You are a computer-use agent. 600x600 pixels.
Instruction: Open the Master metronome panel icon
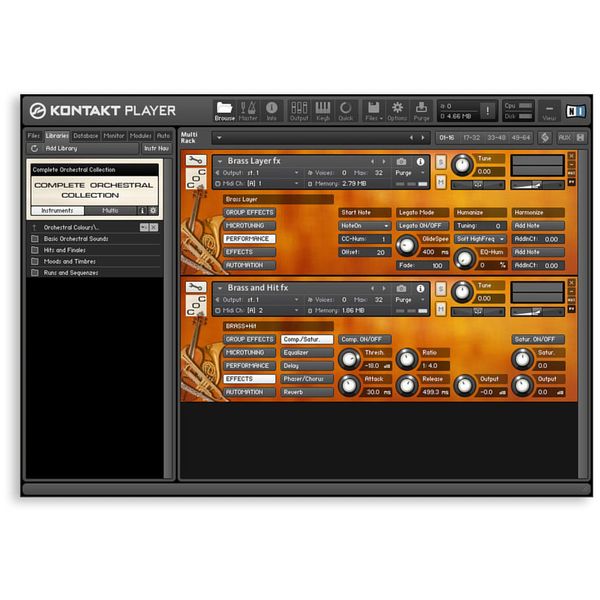click(248, 111)
